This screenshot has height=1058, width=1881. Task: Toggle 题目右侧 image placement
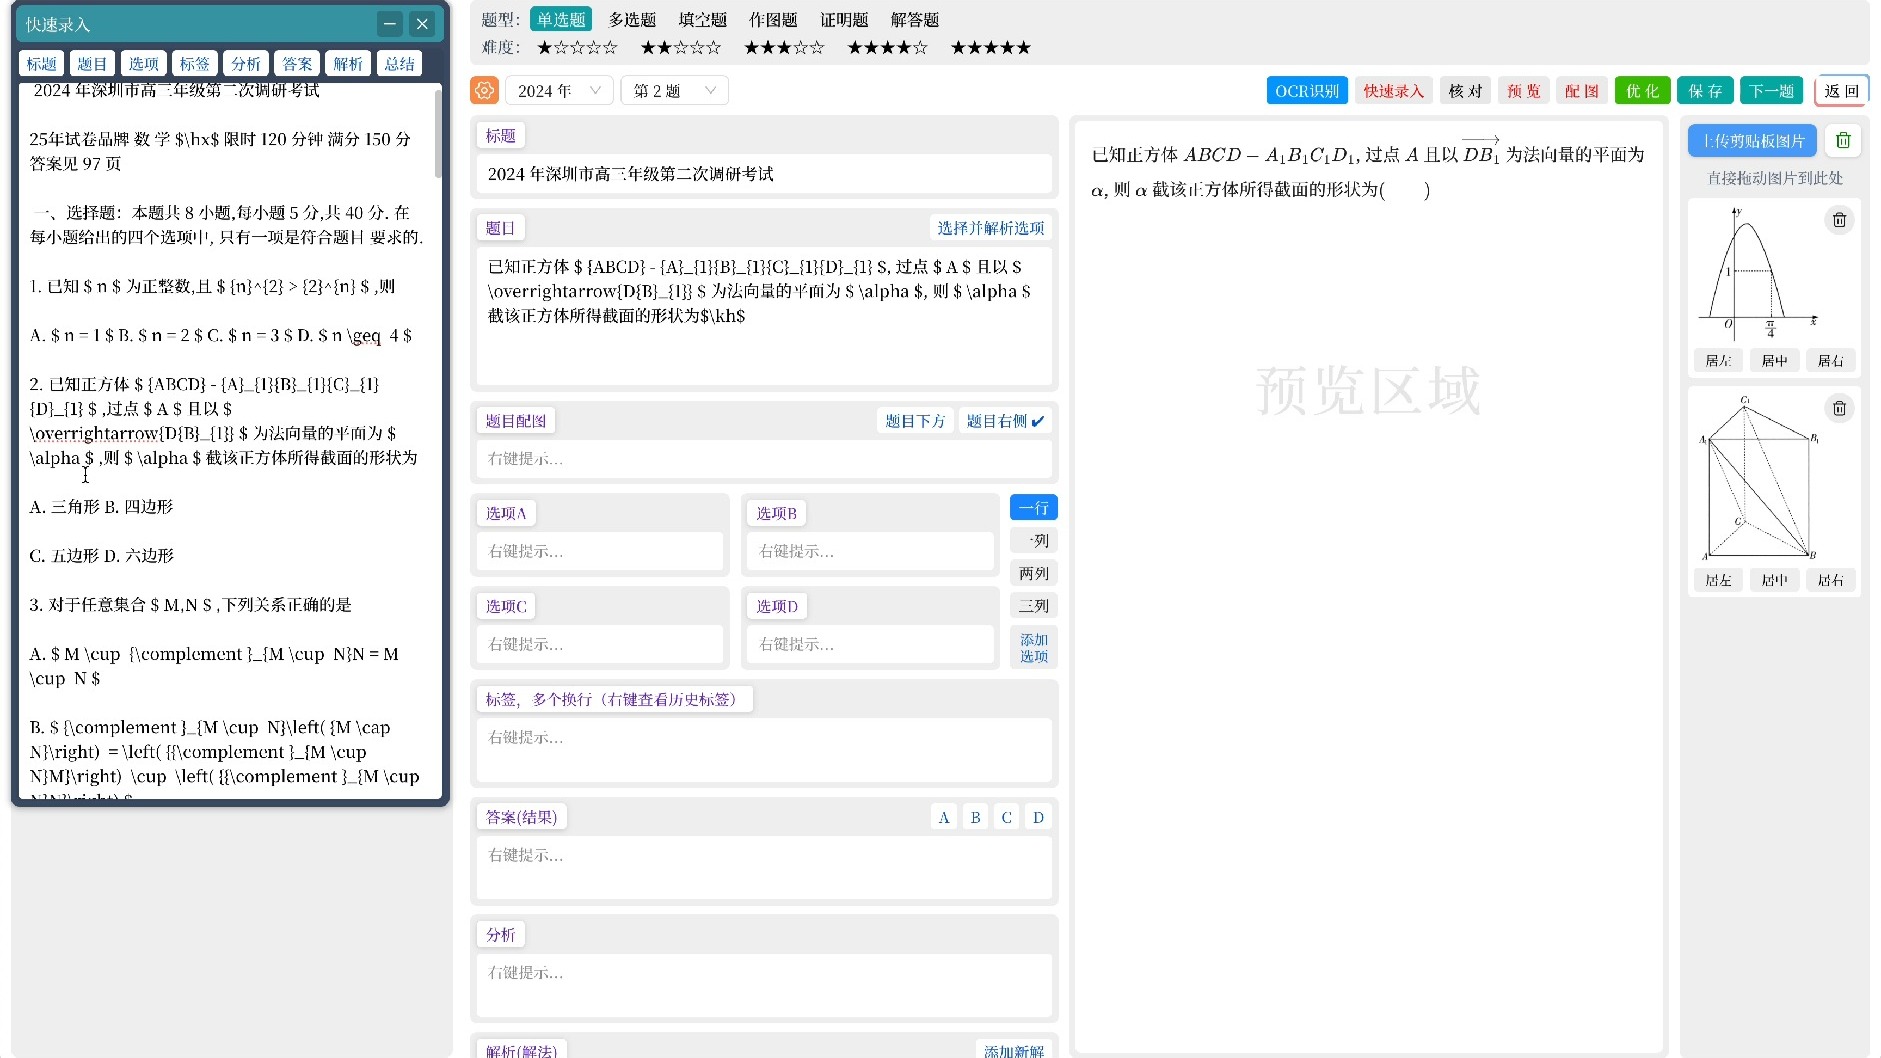point(1005,421)
